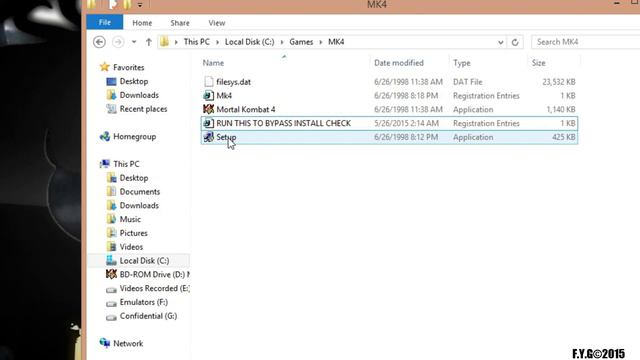This screenshot has width=640, height=360.
Task: Select the Mk4 registration entries icon
Action: point(208,96)
